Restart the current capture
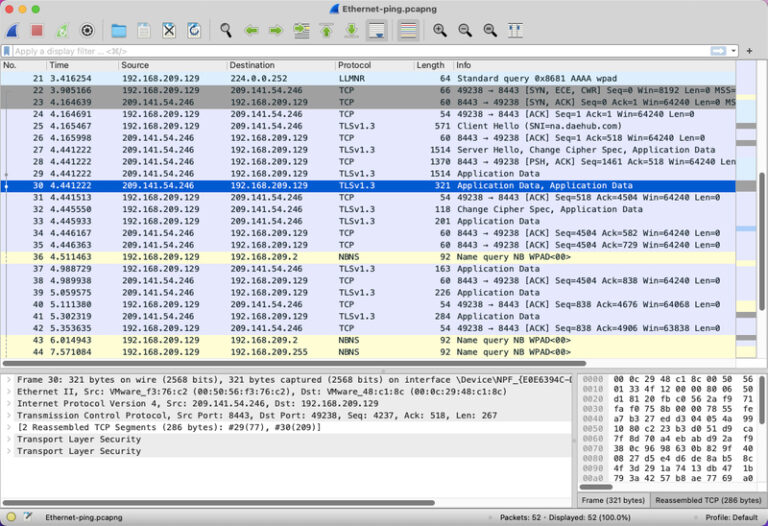 click(x=62, y=31)
